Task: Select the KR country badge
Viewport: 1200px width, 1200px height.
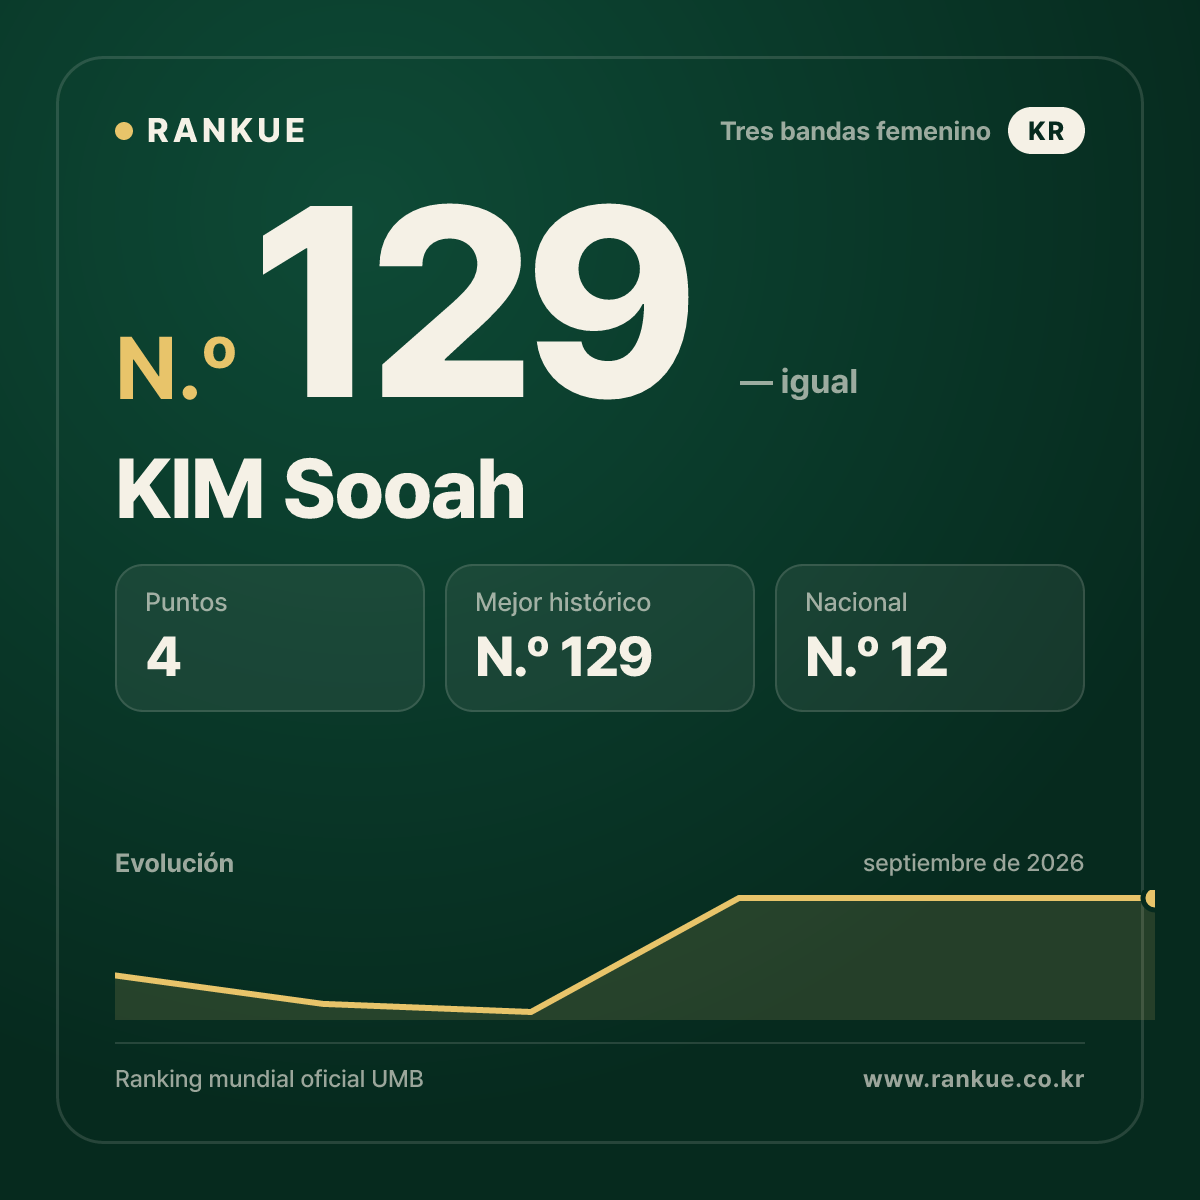Action: tap(1046, 131)
